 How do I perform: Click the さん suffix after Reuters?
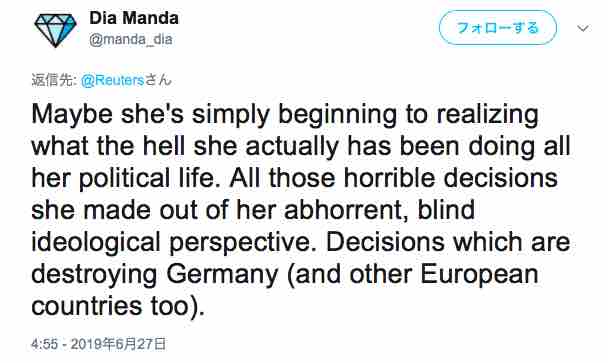click(x=158, y=80)
